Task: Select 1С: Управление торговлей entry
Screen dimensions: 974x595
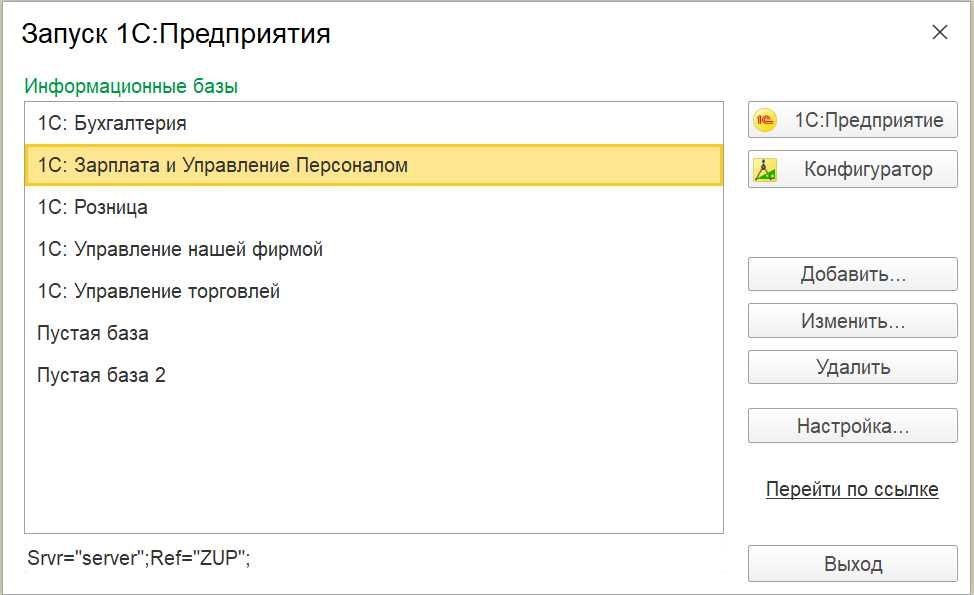Action: (374, 291)
